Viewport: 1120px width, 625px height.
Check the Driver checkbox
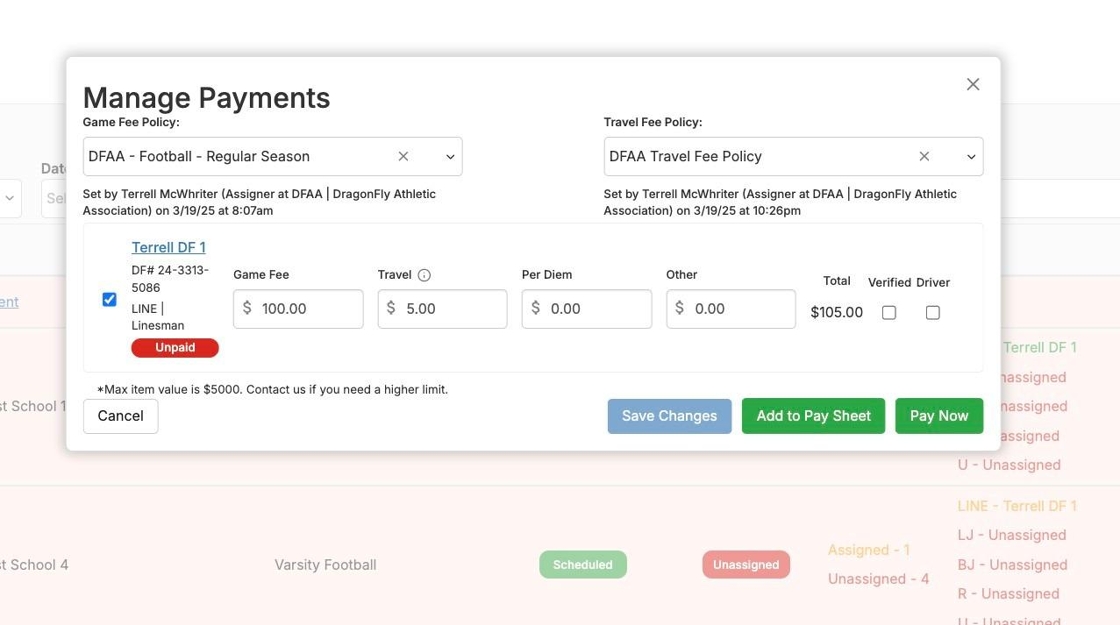(x=932, y=313)
